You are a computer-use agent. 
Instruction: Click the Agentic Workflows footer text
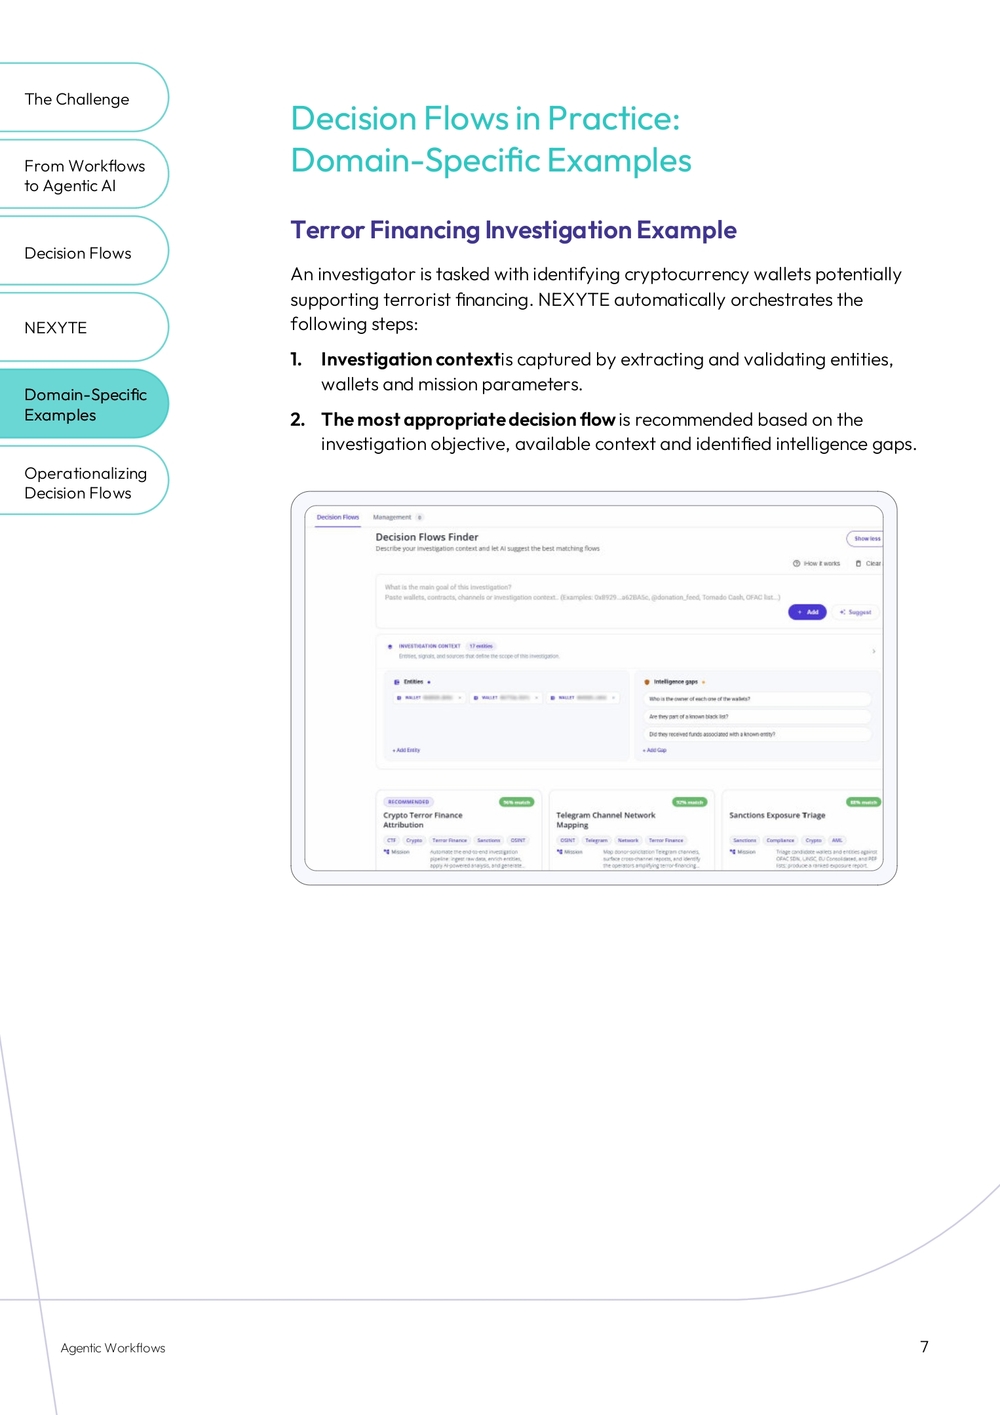pos(113,1348)
